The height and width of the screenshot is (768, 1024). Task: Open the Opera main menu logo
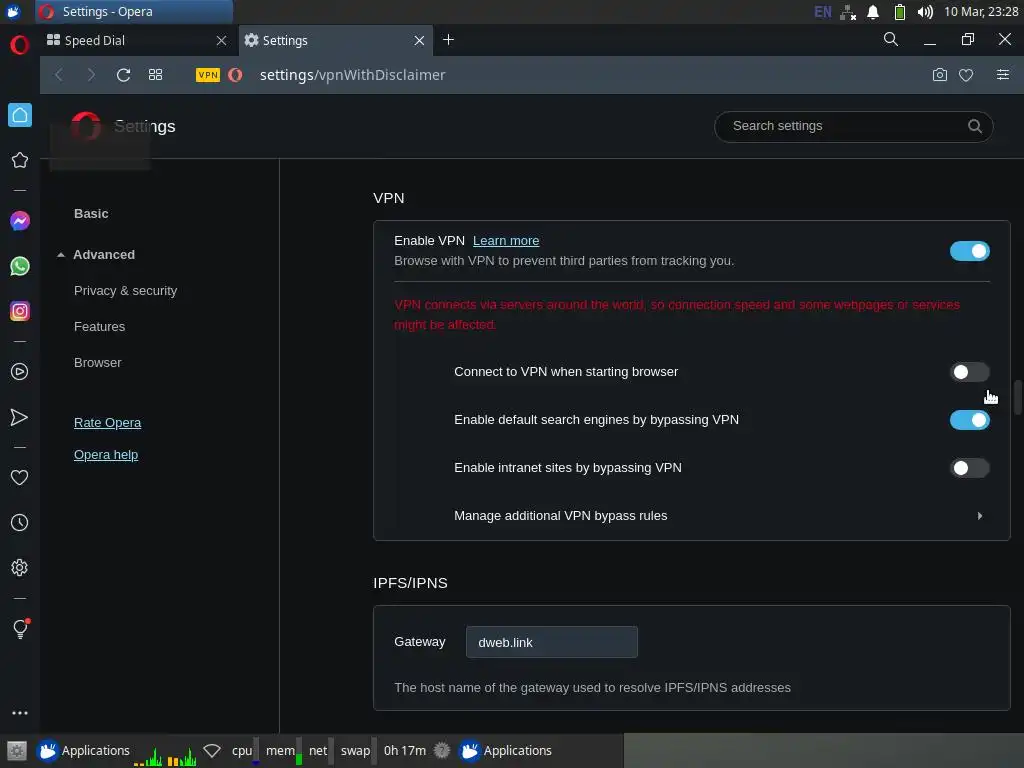point(20,45)
